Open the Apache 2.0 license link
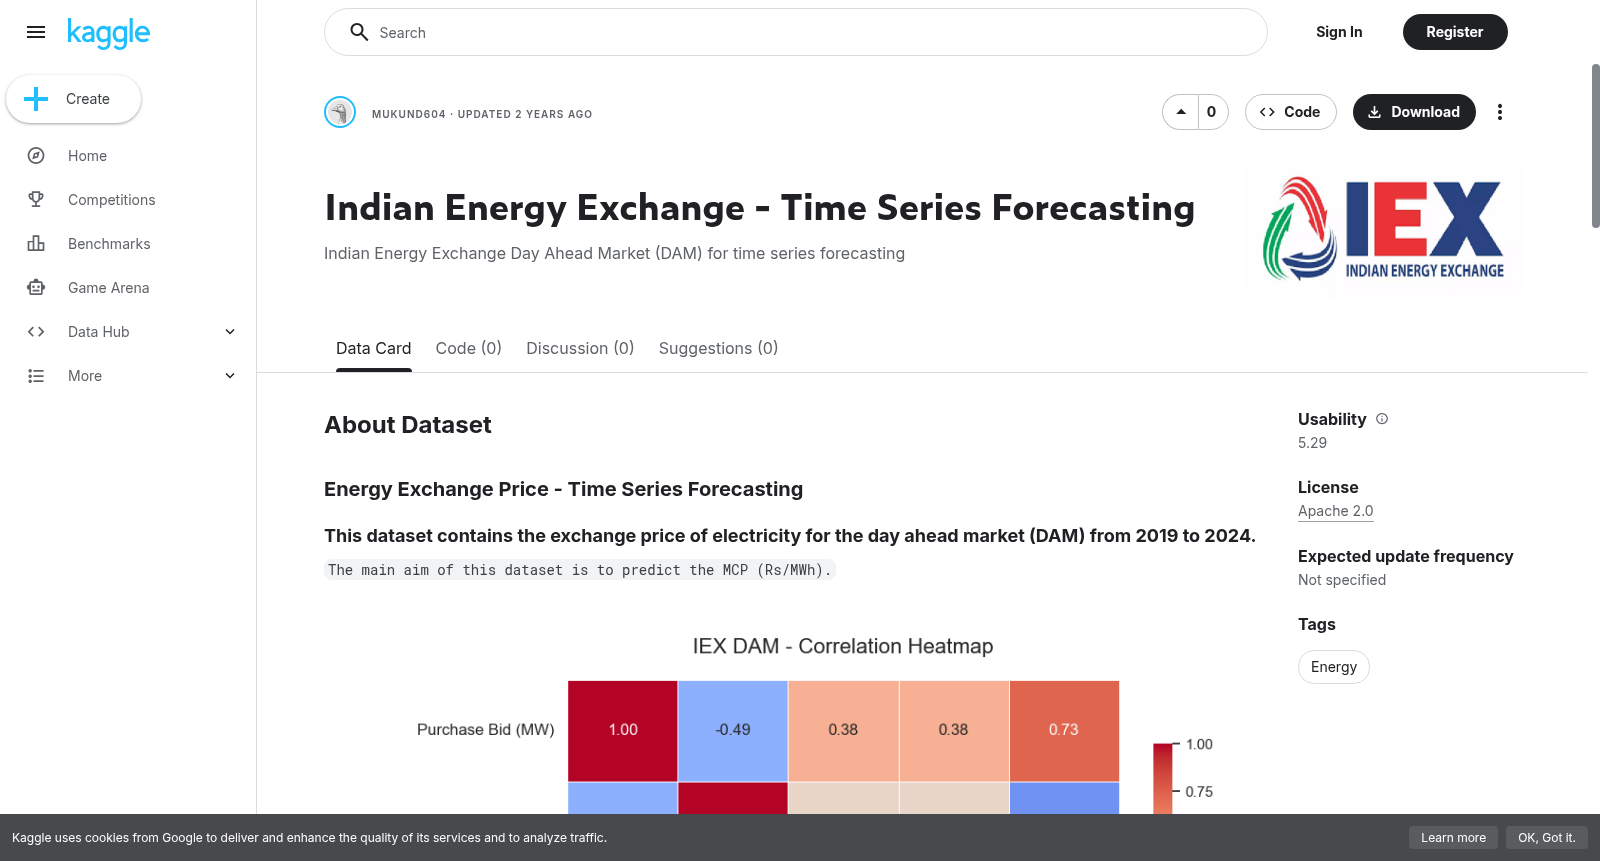This screenshot has height=861, width=1600. pos(1335,511)
